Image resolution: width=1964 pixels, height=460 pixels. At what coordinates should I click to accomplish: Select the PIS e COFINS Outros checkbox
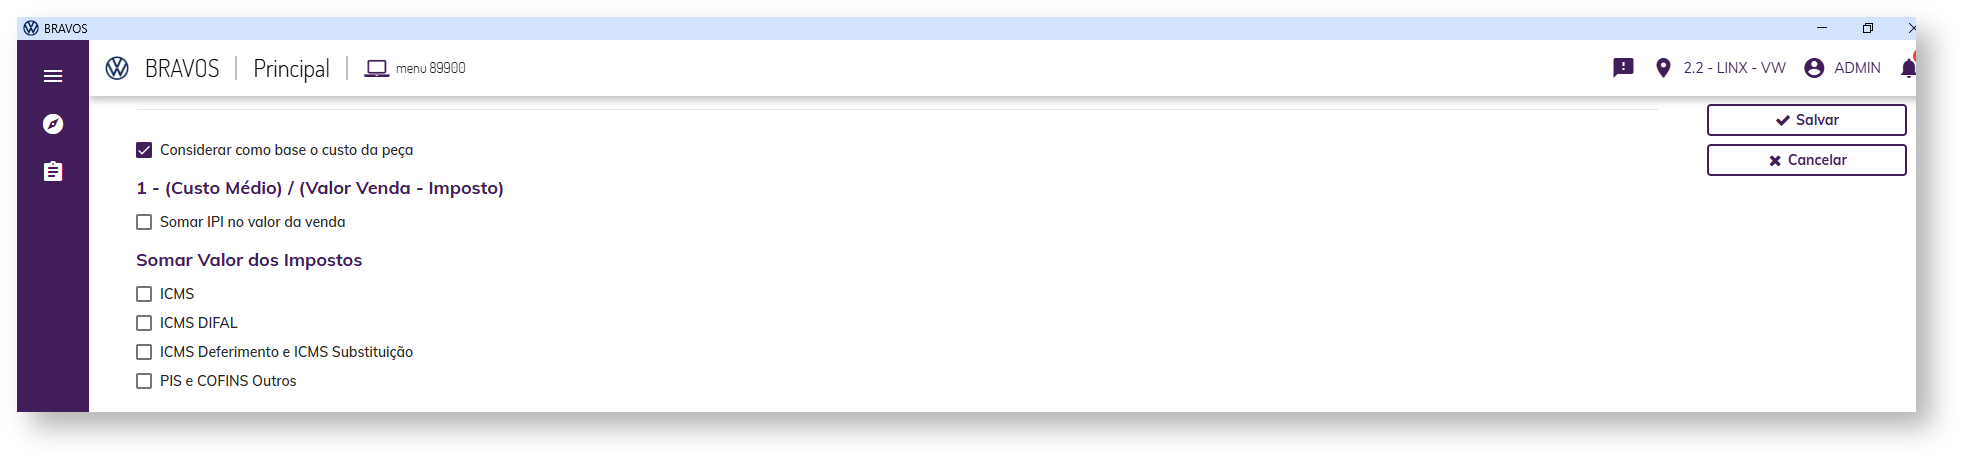pyautogui.click(x=144, y=381)
